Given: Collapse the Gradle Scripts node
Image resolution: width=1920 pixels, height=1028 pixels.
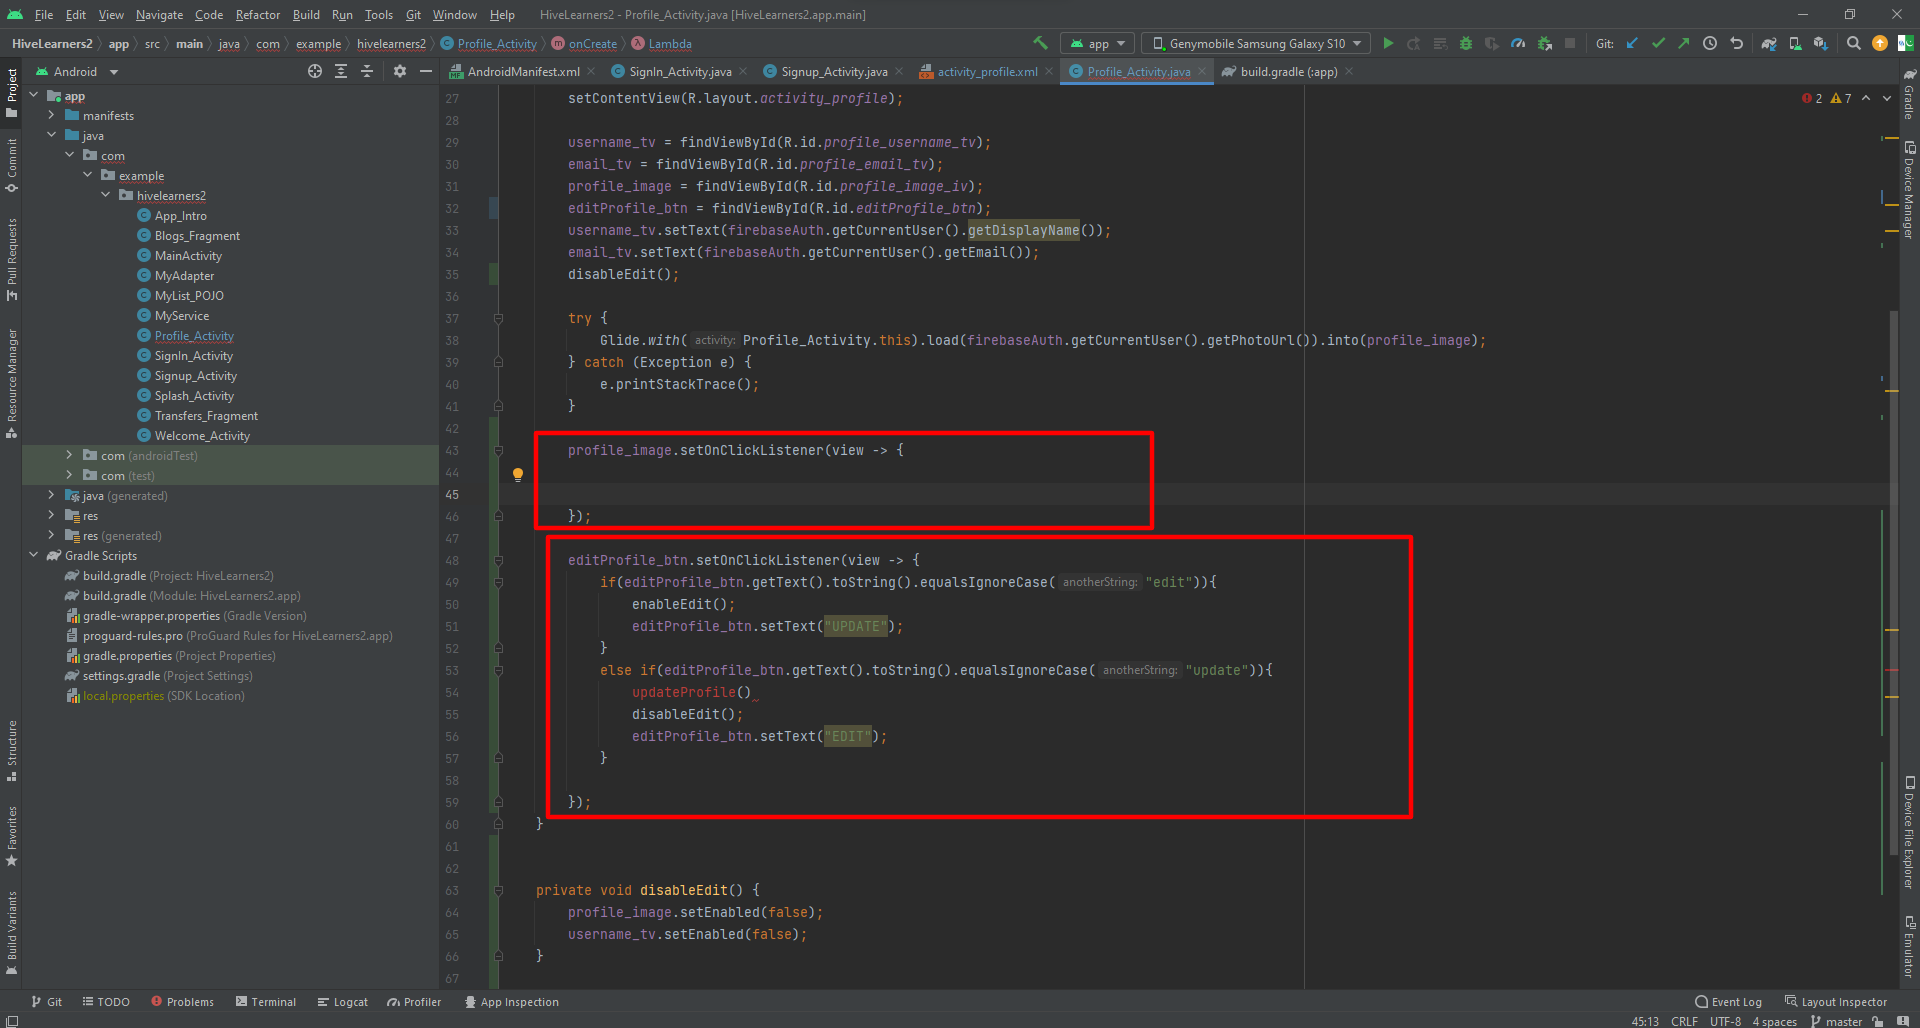Looking at the screenshot, I should pos(33,555).
